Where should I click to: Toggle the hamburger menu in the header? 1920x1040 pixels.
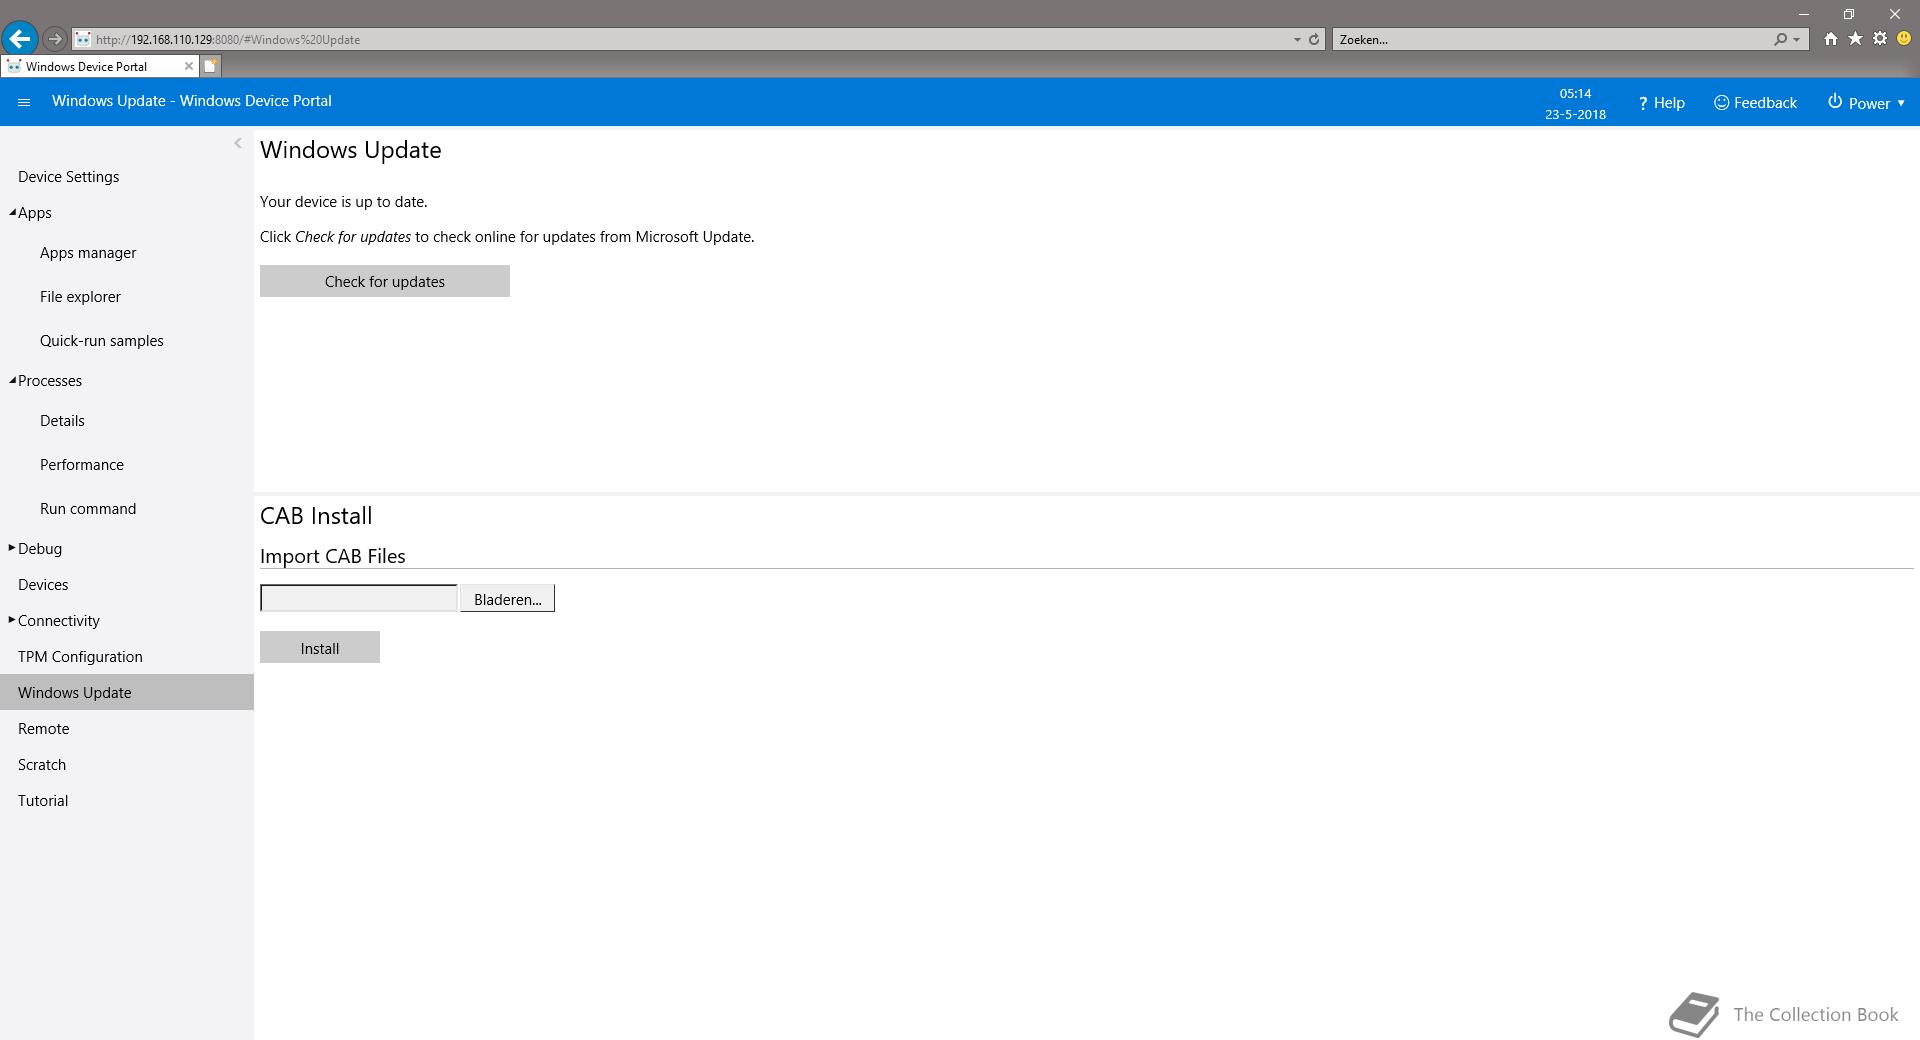[x=25, y=102]
